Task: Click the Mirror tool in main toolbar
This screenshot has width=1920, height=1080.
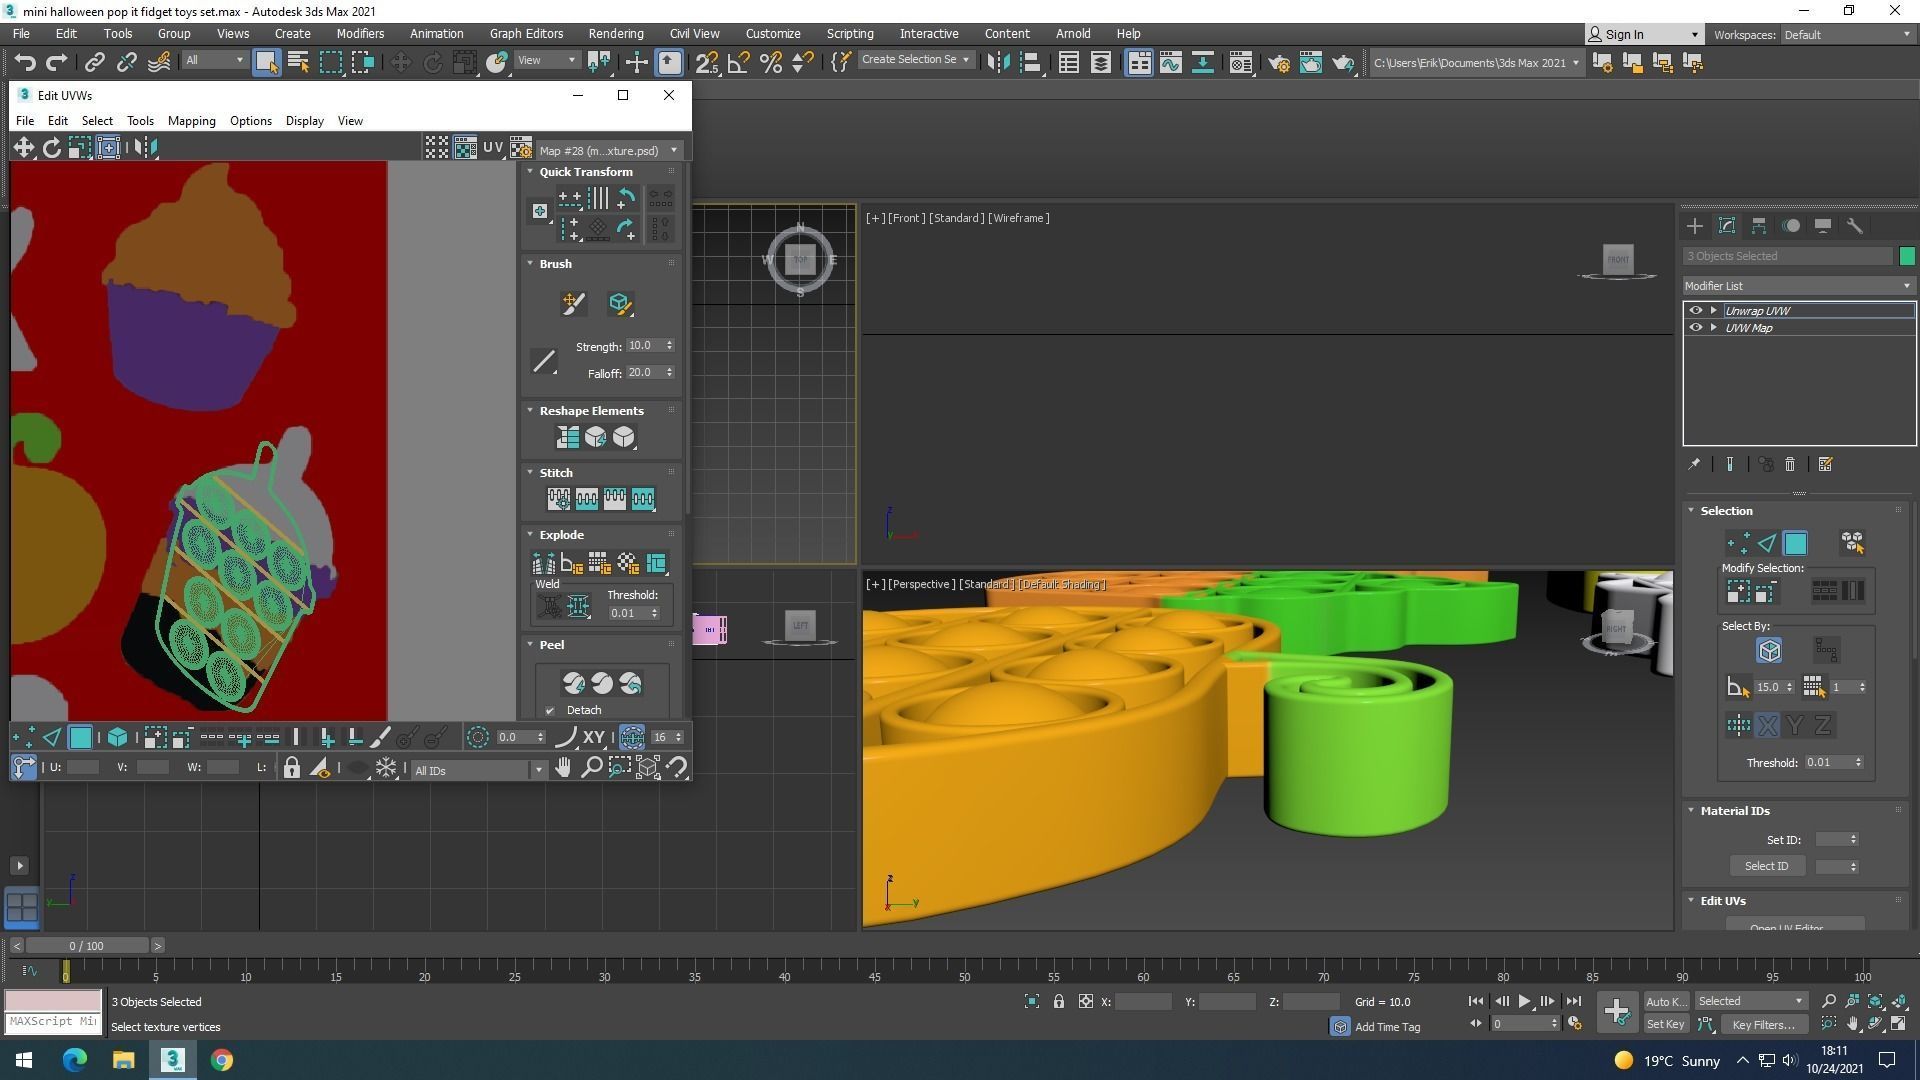Action: coord(997,63)
